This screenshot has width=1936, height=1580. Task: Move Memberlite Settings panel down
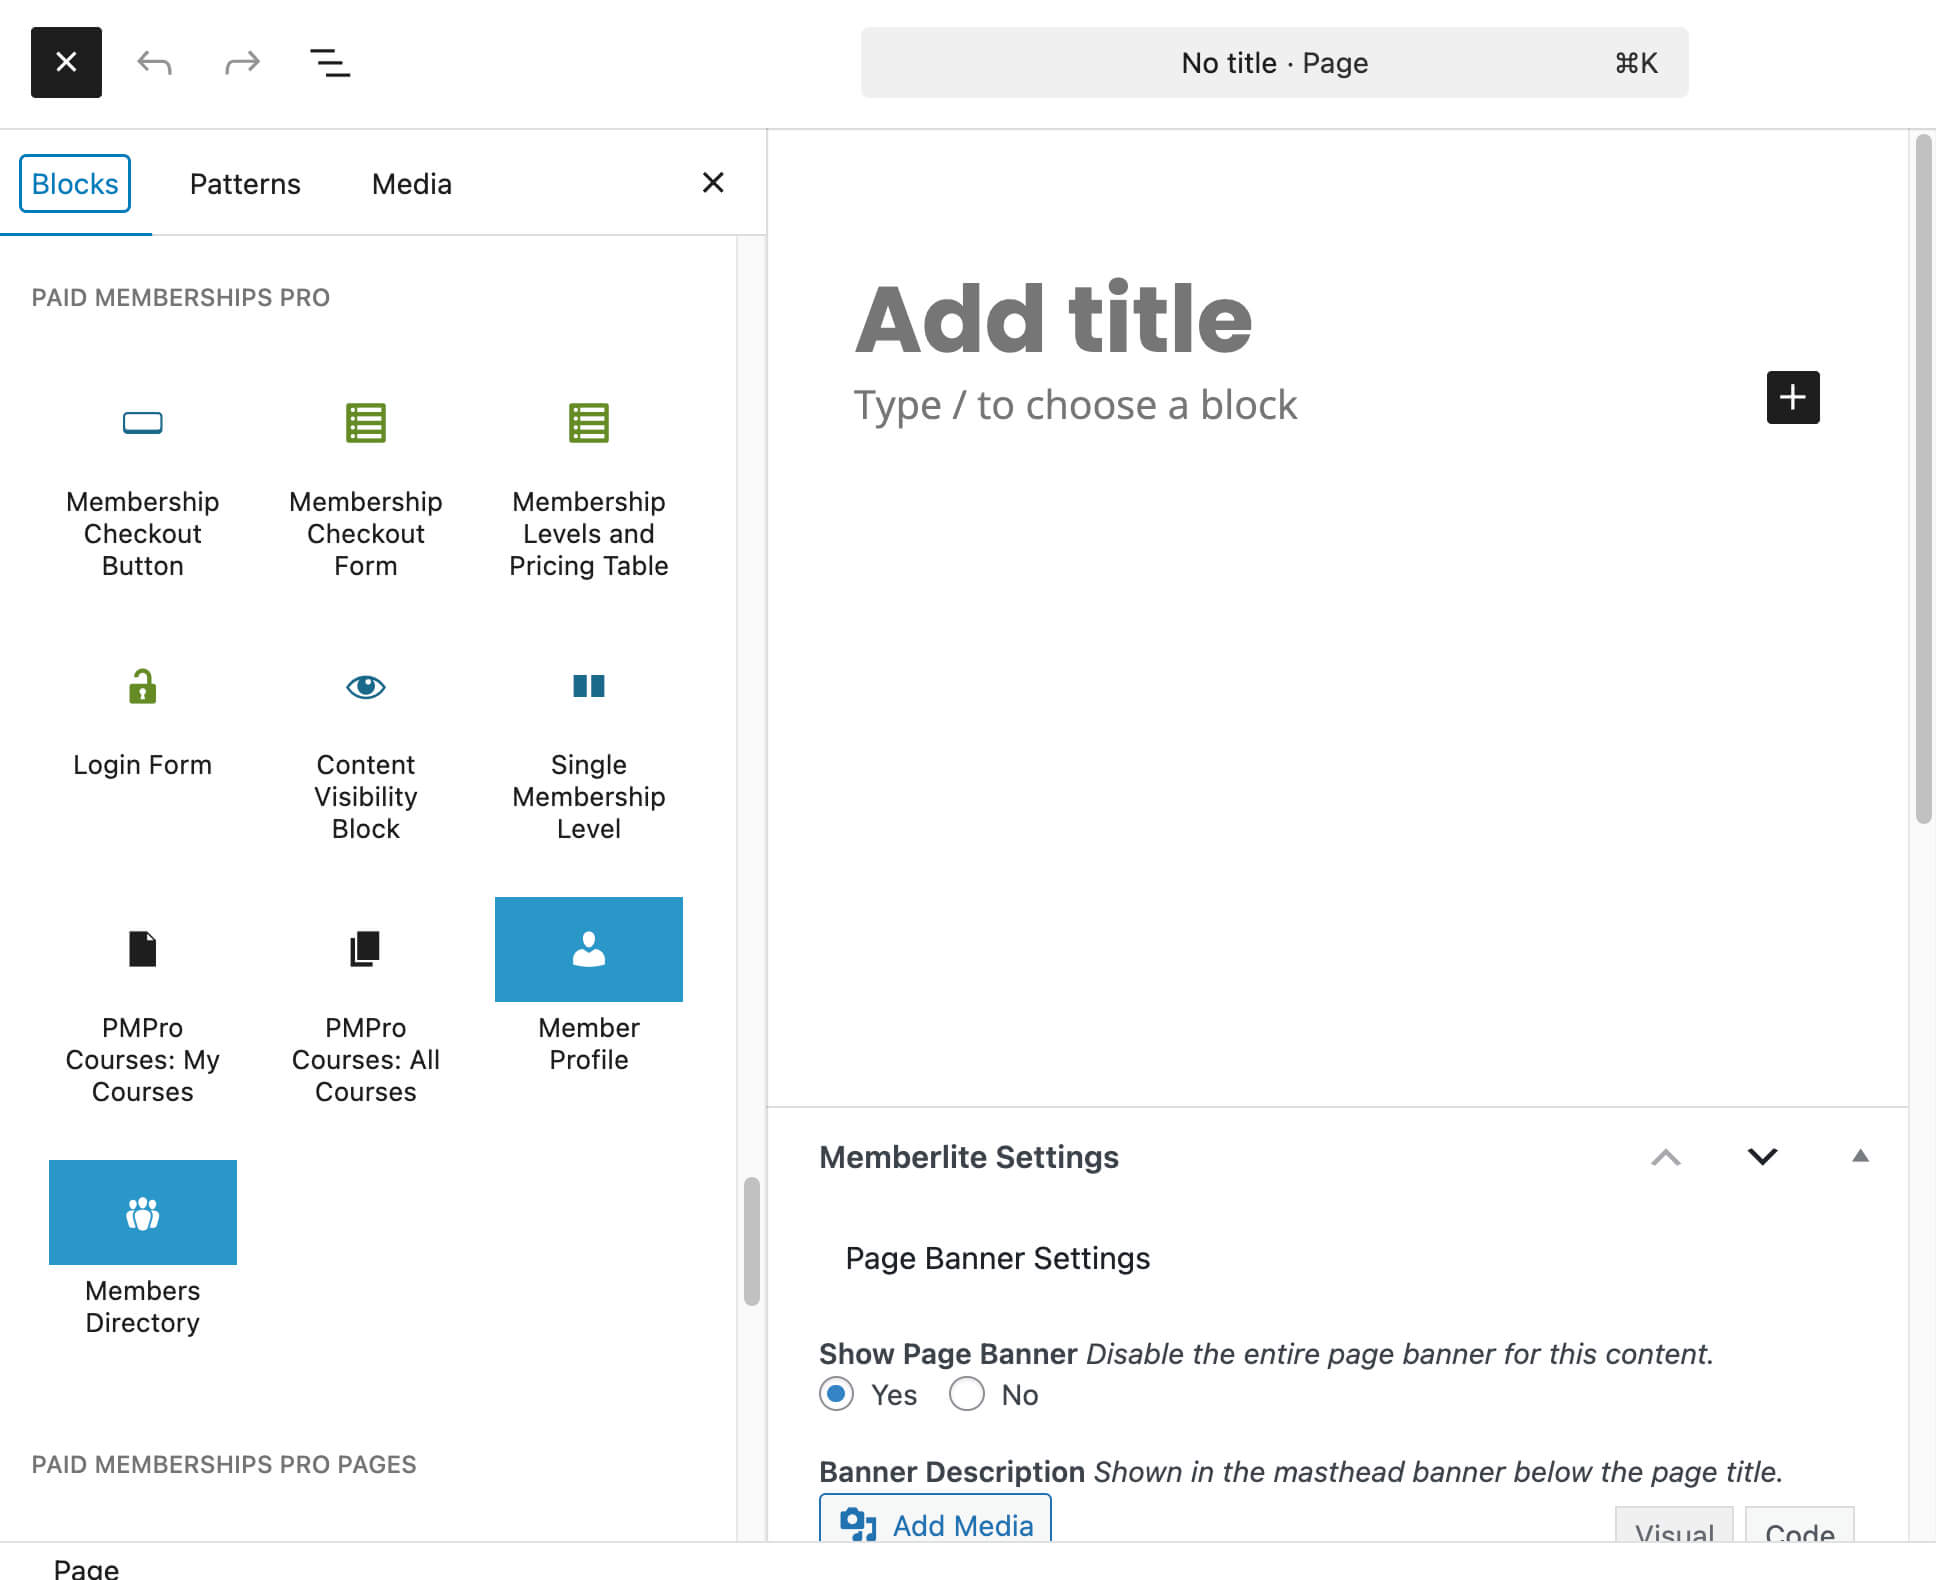coord(1762,1157)
